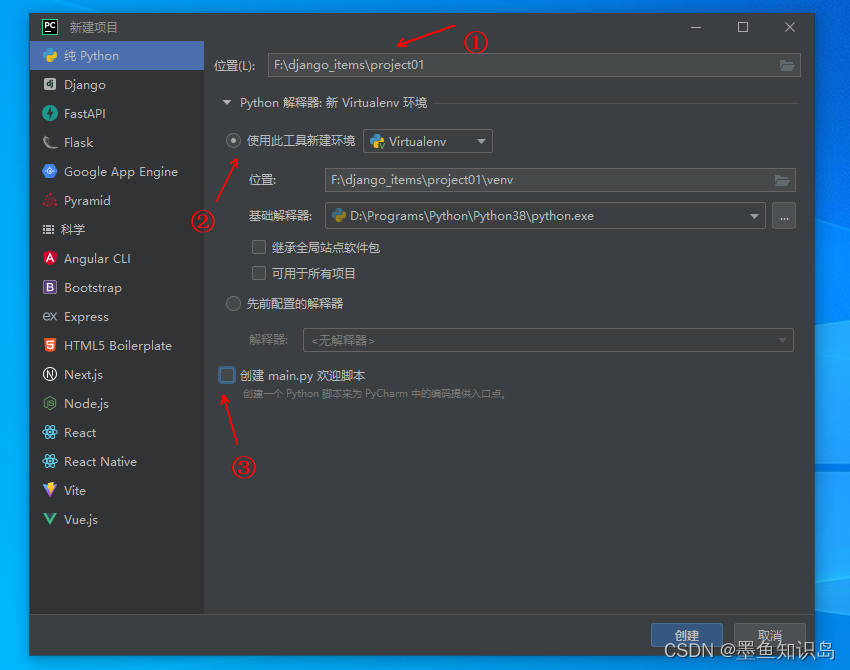Image resolution: width=850 pixels, height=670 pixels.
Task: Click the Next.js N icon
Action: pos(50,374)
